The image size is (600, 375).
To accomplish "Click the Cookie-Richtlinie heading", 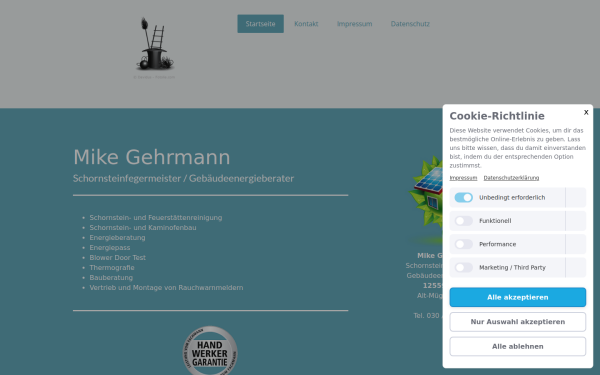I will (497, 116).
